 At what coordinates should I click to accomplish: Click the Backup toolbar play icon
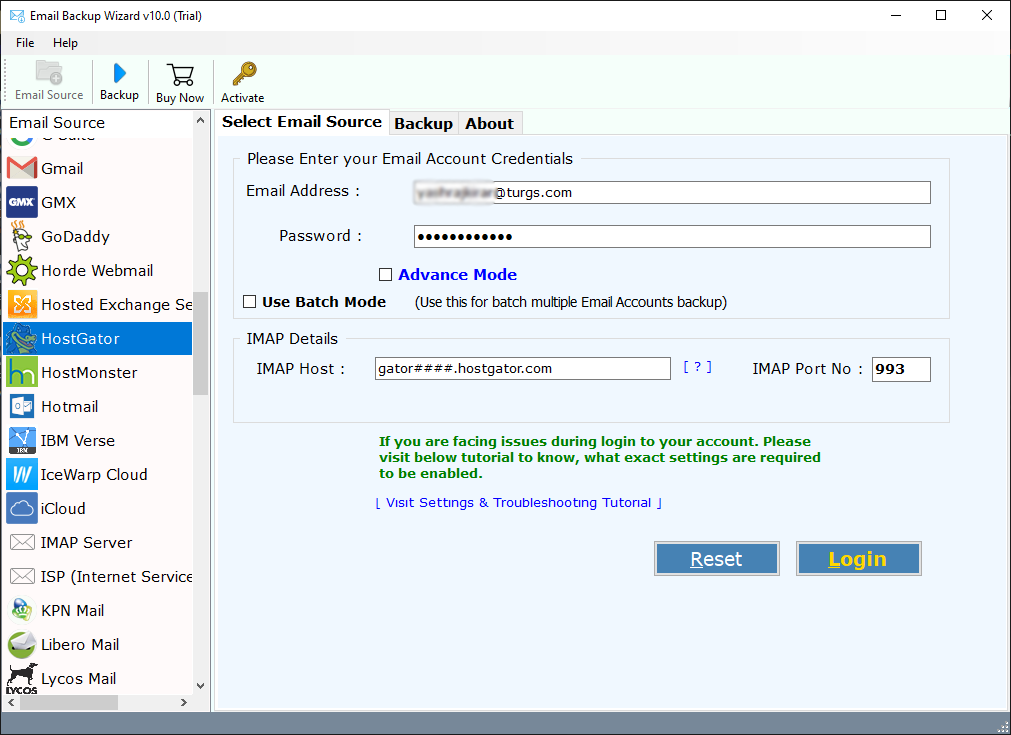pos(119,73)
